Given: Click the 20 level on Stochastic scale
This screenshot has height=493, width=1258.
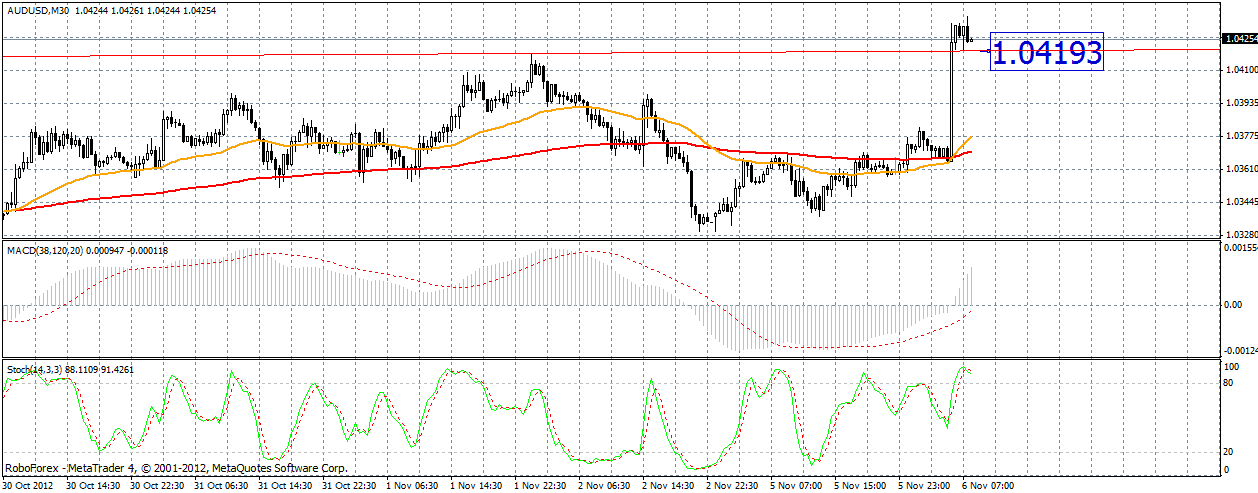Looking at the screenshot, I should point(1229,450).
